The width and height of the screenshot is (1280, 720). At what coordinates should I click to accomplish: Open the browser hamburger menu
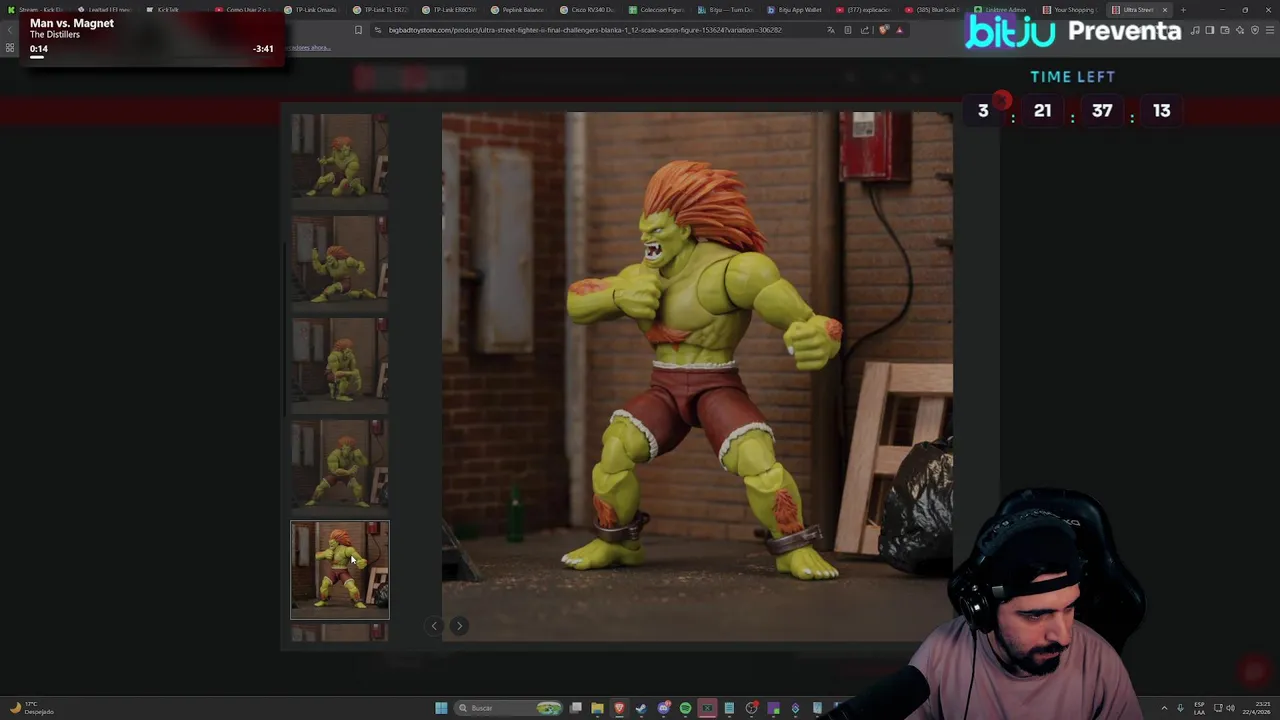[1268, 30]
